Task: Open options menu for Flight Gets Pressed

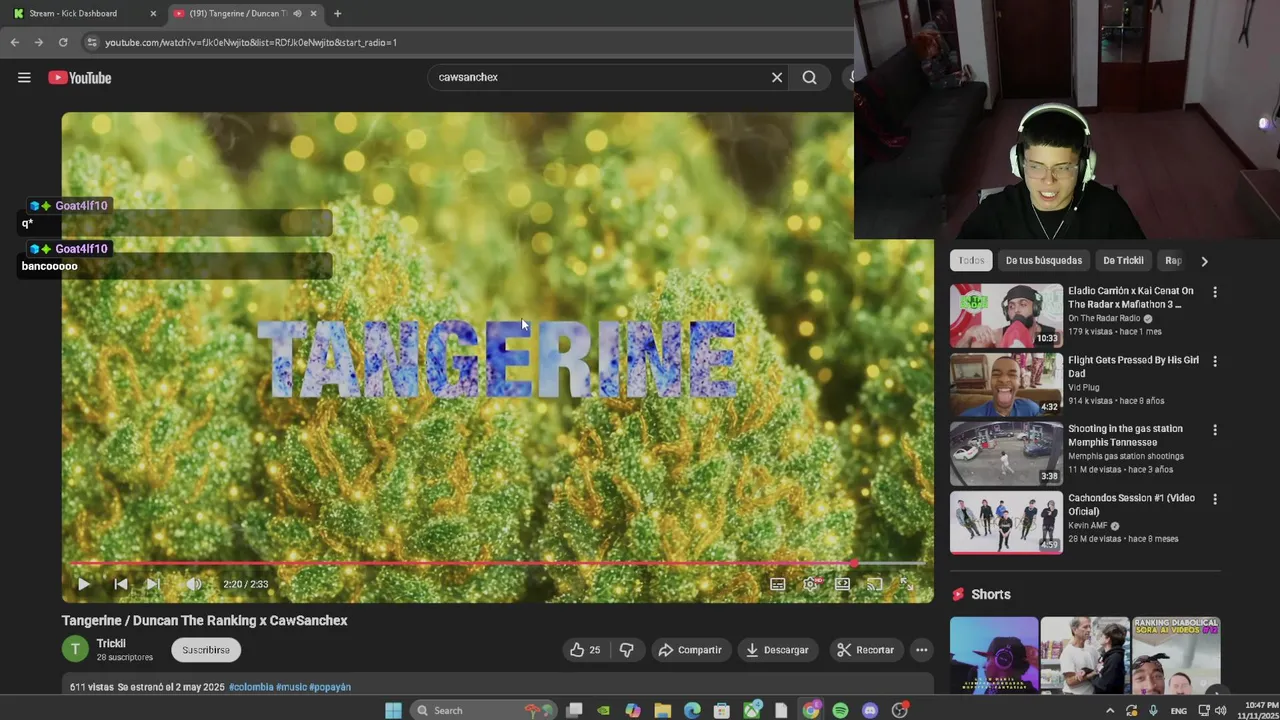Action: (1215, 361)
